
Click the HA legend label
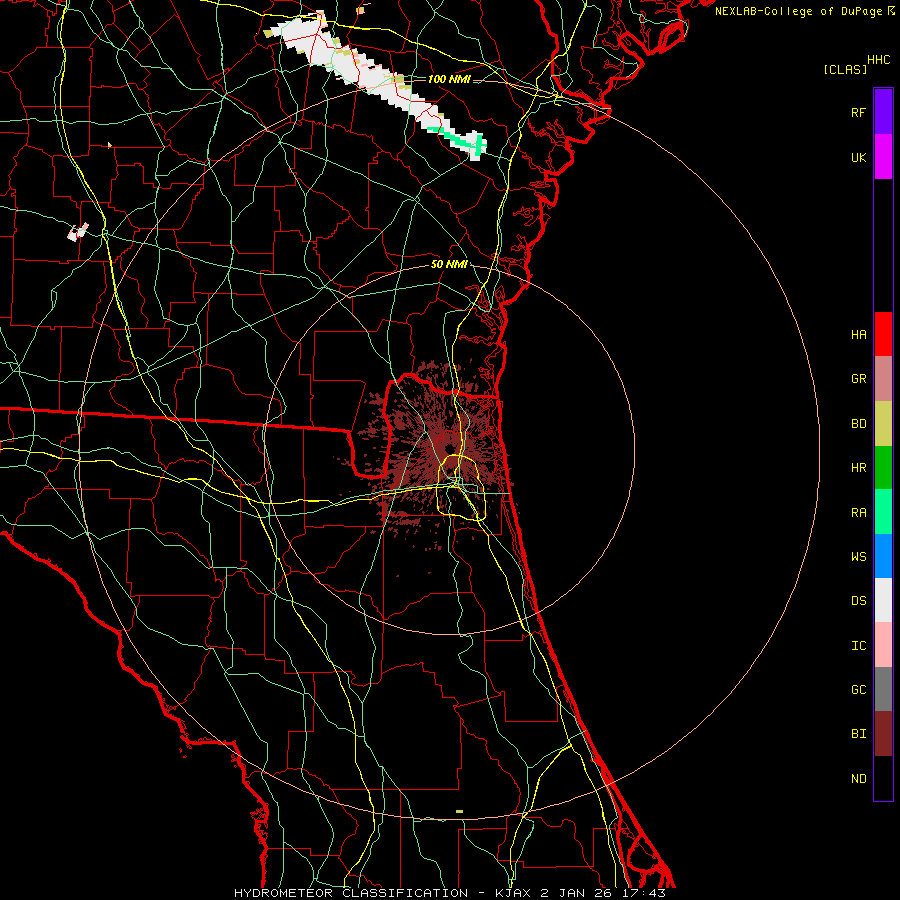click(x=859, y=334)
